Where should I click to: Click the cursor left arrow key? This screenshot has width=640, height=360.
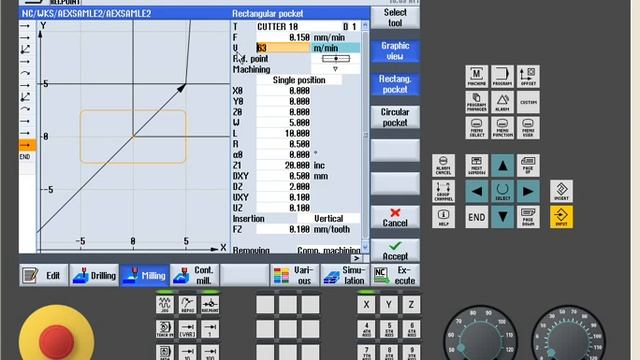tap(476, 191)
